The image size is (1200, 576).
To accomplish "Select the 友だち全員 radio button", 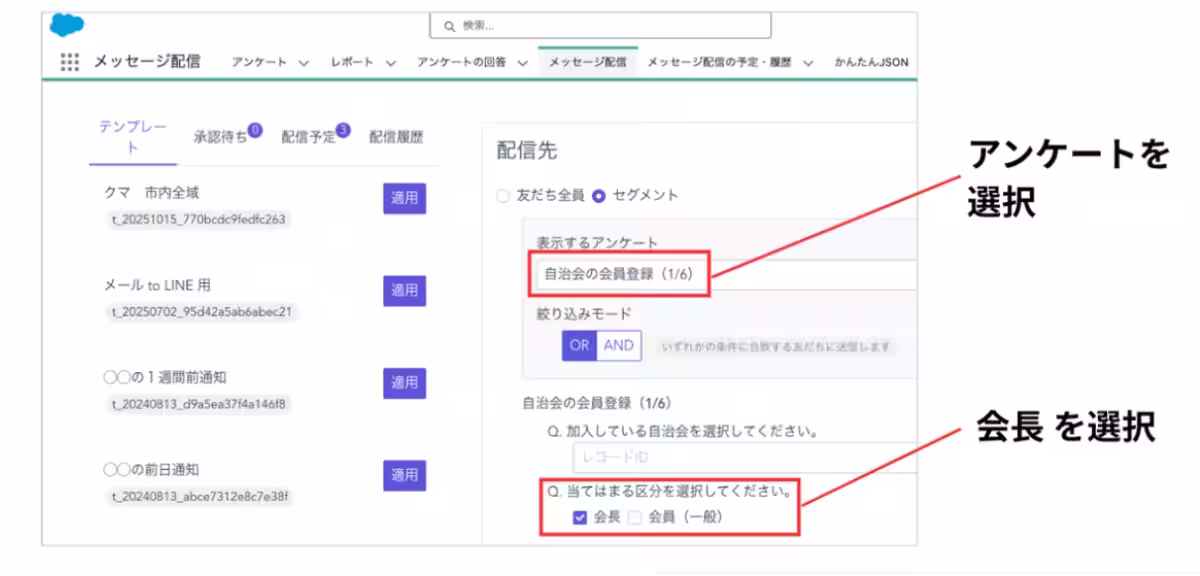I will click(x=502, y=196).
